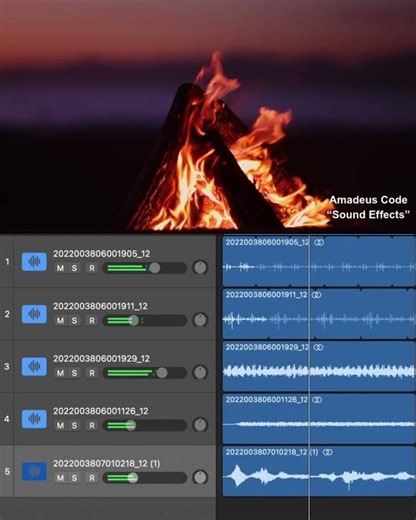The width and height of the screenshot is (416, 520).
Task: Click loop icon on region 2022003806001905_12
Action: (x=319, y=242)
